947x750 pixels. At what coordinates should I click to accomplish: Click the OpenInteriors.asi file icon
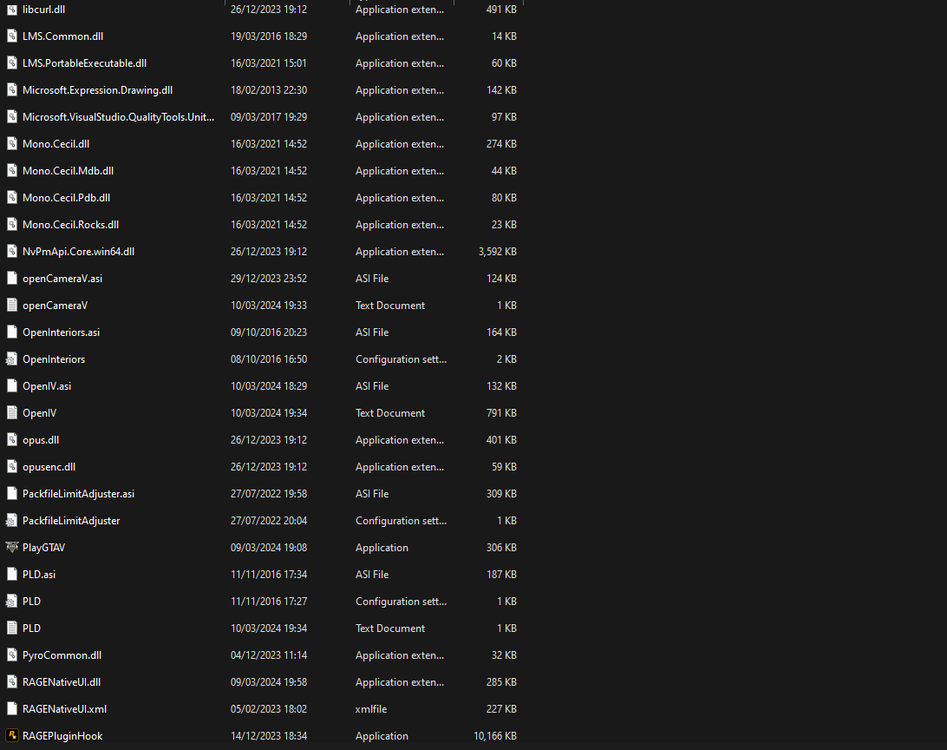click(x=11, y=332)
